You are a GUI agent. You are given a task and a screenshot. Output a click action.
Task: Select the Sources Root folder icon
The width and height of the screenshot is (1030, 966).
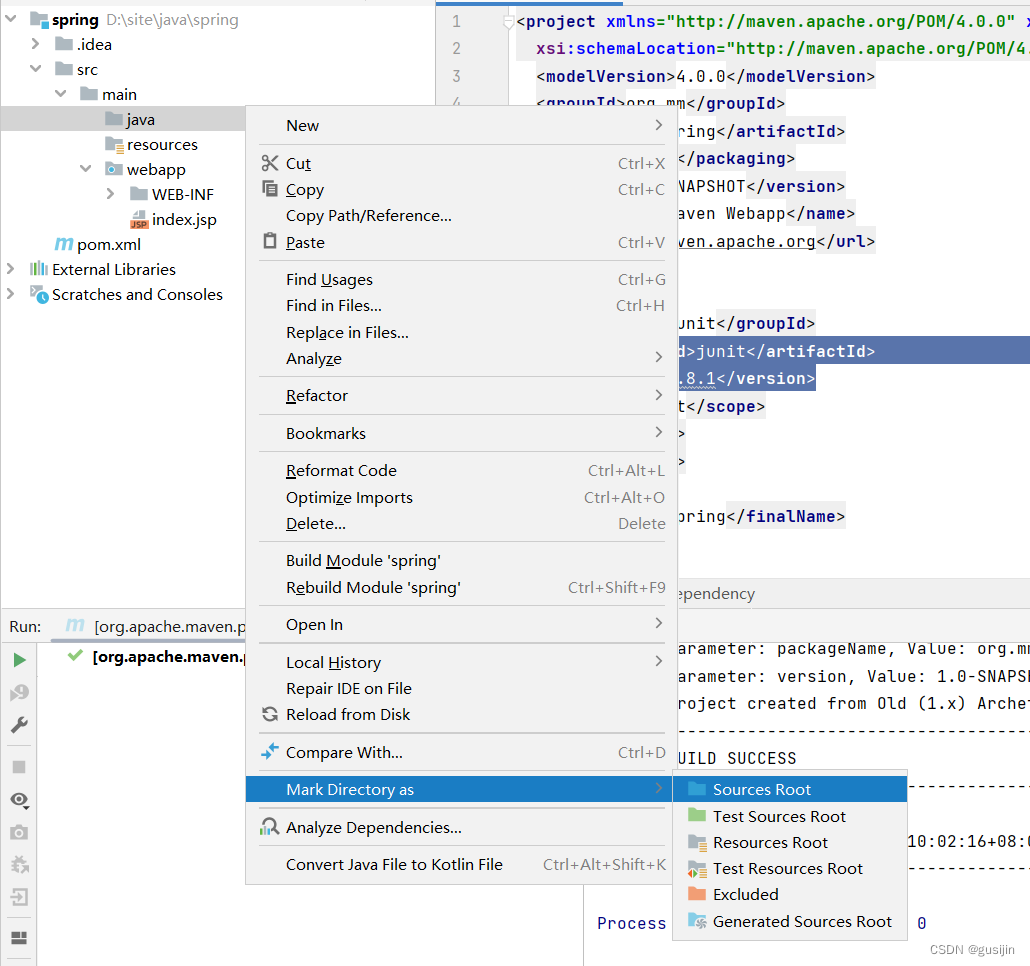(696, 789)
